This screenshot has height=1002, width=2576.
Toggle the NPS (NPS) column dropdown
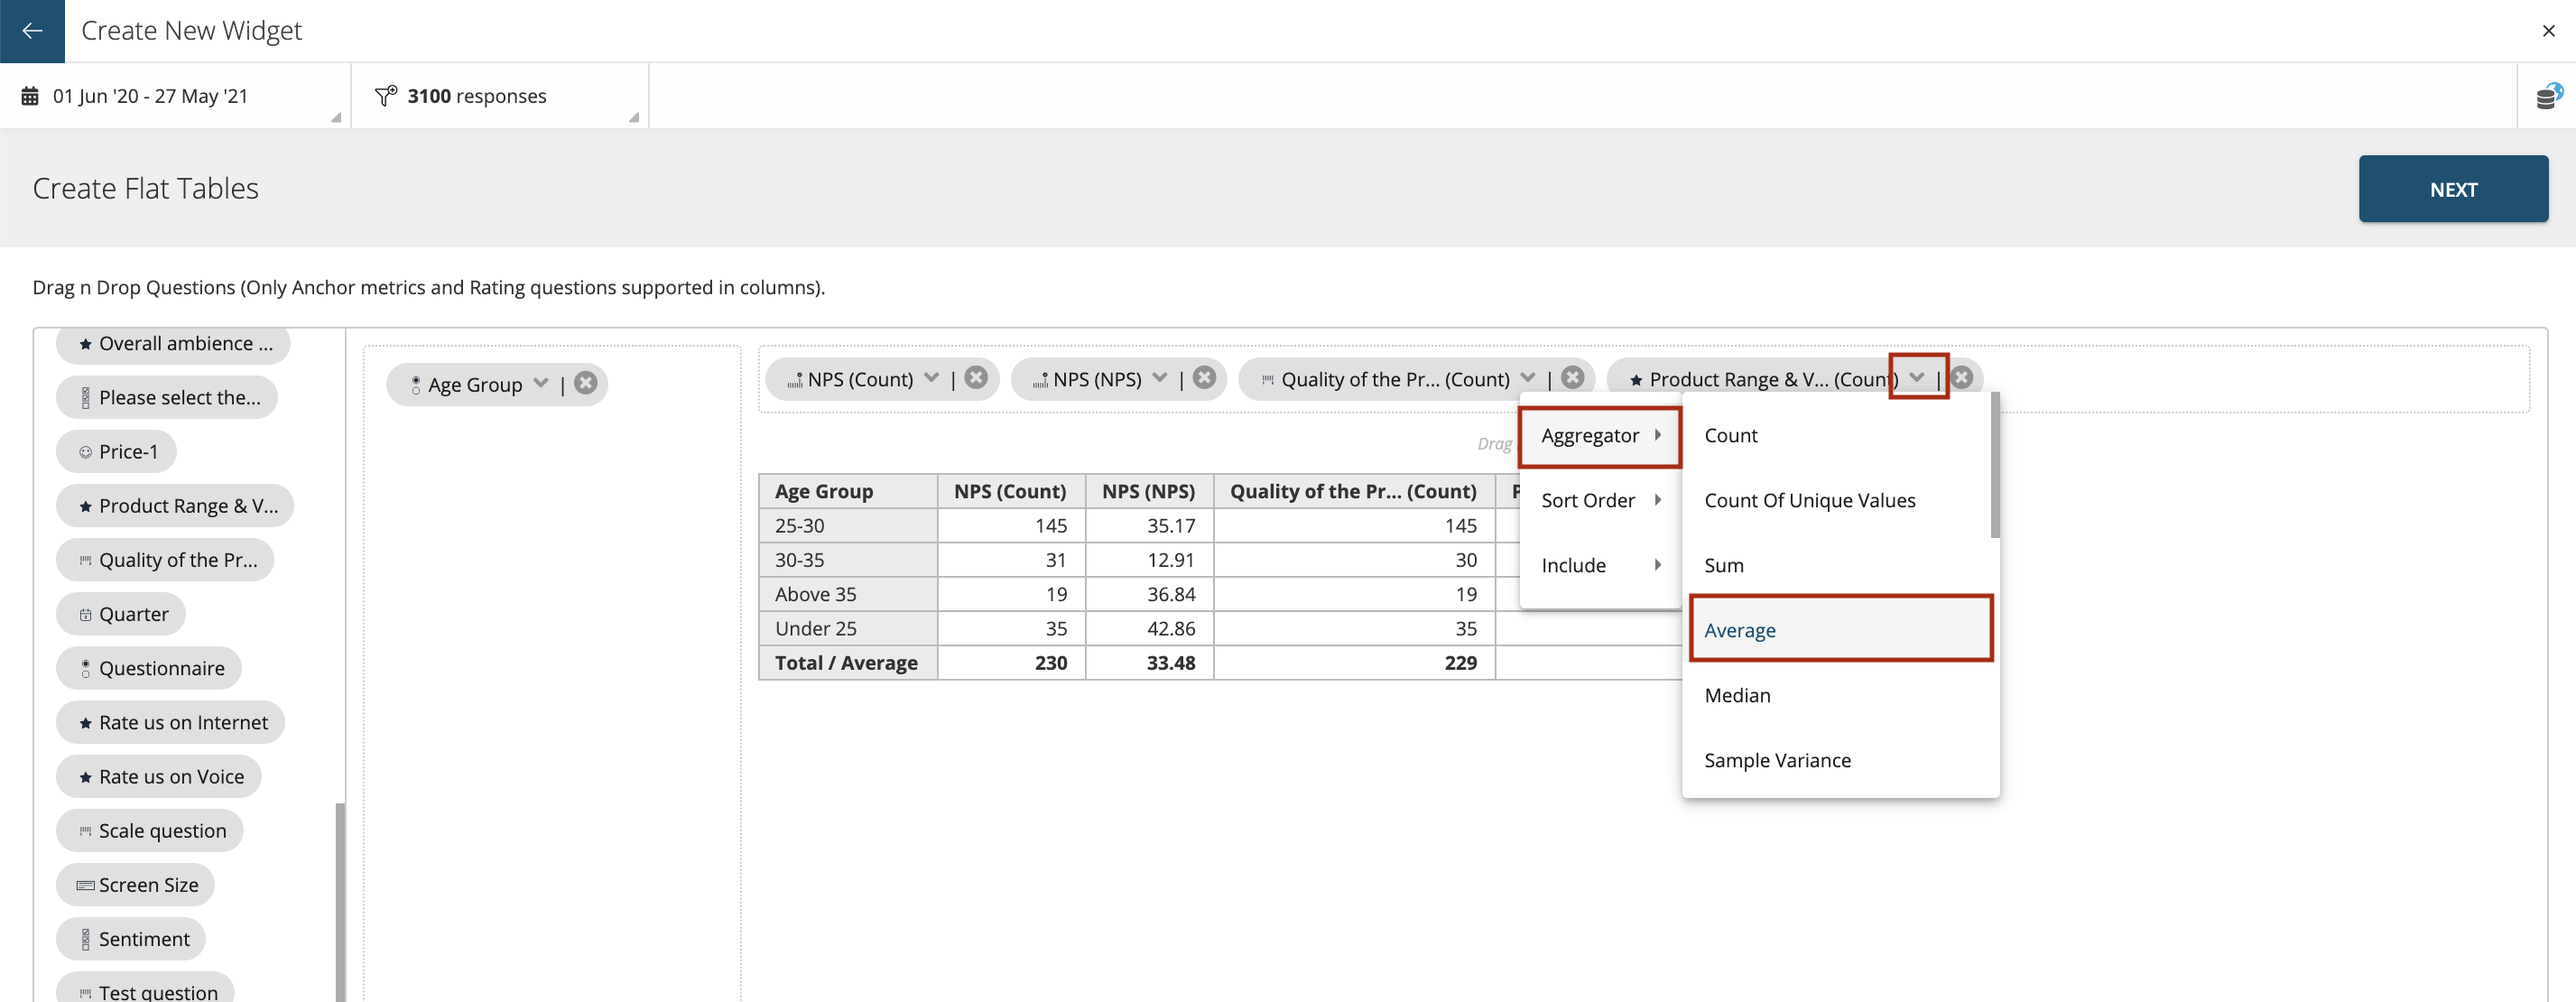[1158, 379]
